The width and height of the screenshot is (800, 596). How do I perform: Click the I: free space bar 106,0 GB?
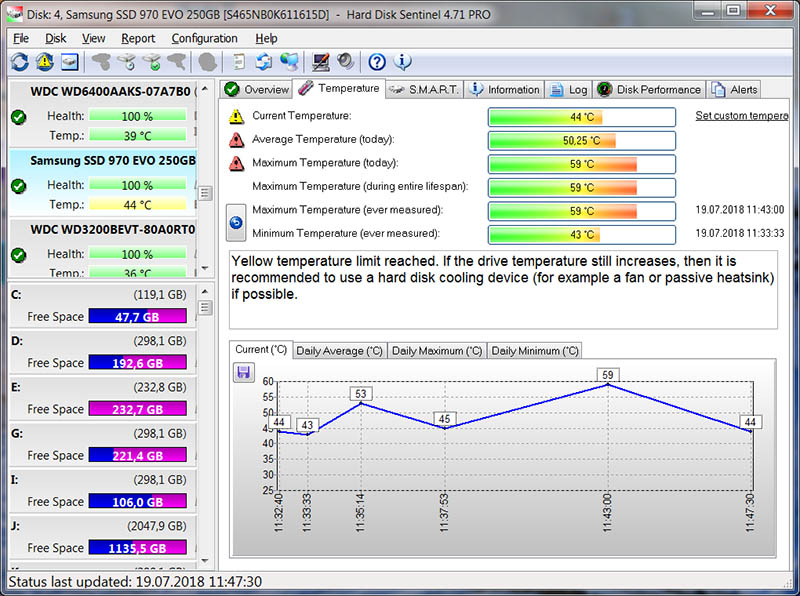(x=138, y=502)
